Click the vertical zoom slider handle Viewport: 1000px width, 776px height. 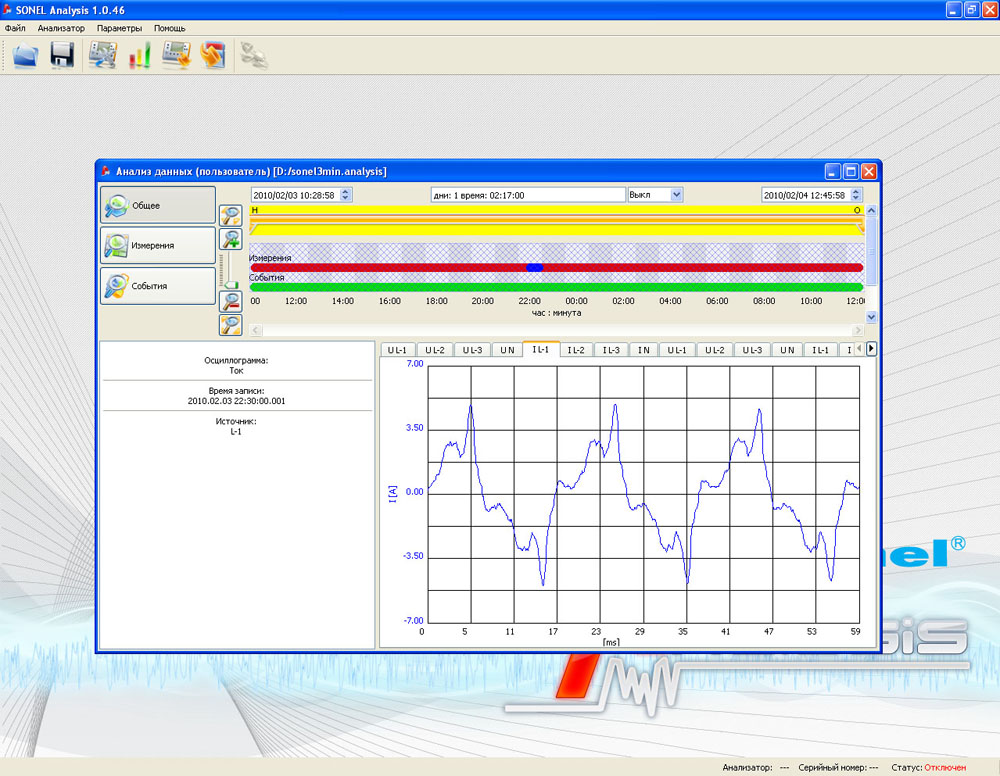click(x=231, y=284)
